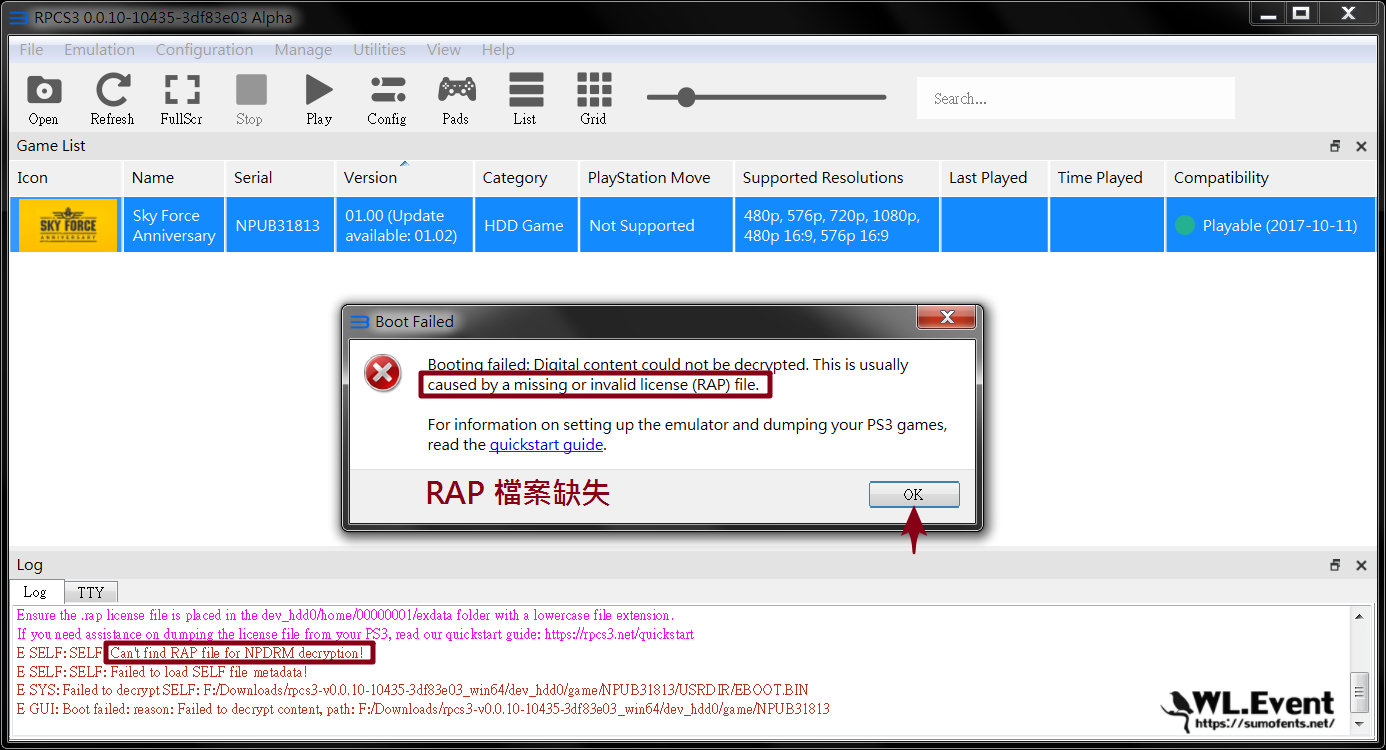Float the Log panel

tap(1335, 565)
